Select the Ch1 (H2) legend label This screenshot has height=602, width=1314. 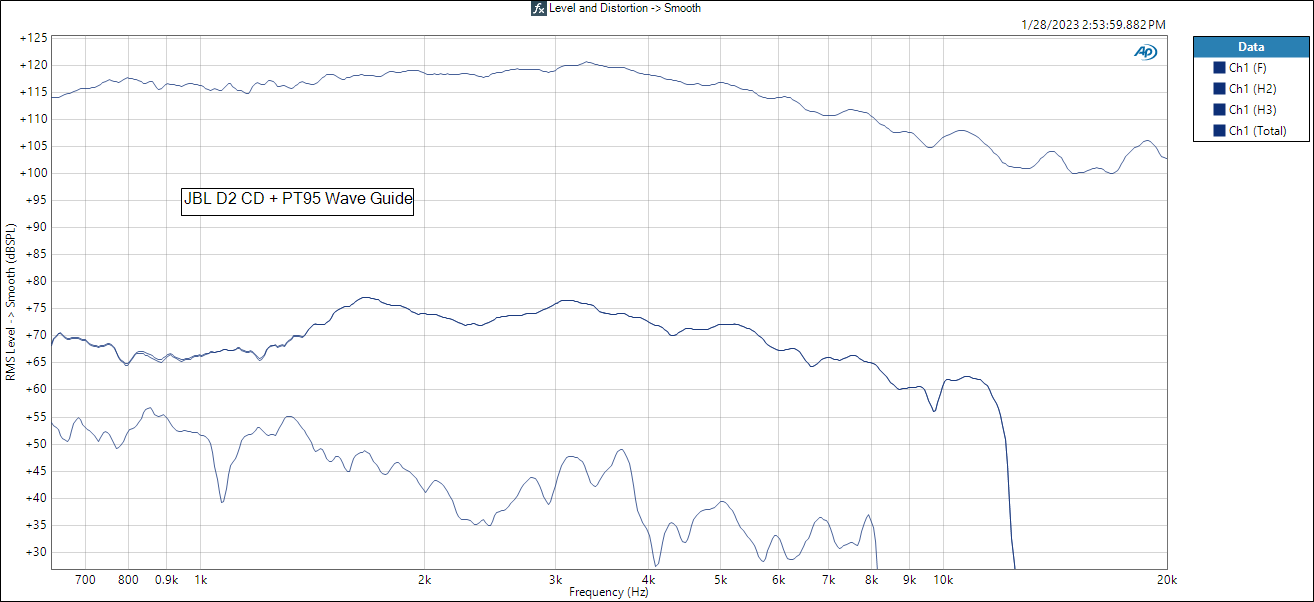point(1252,89)
